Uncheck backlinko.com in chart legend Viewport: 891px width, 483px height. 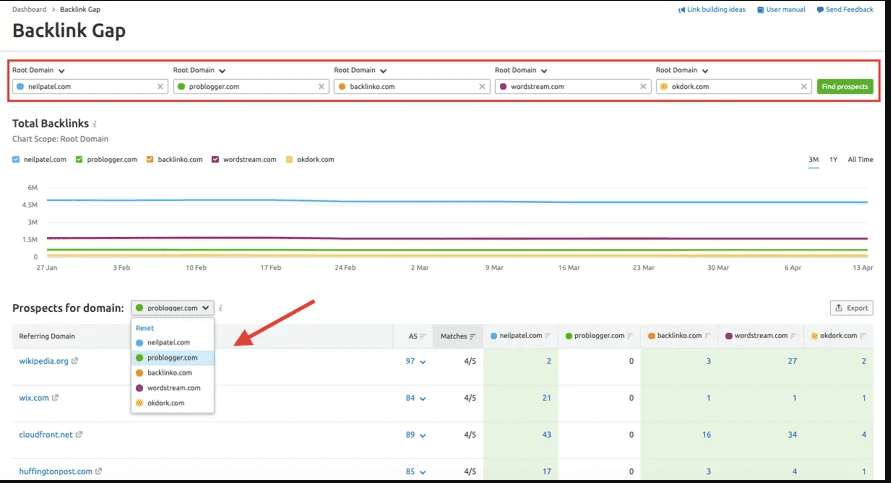coord(150,160)
